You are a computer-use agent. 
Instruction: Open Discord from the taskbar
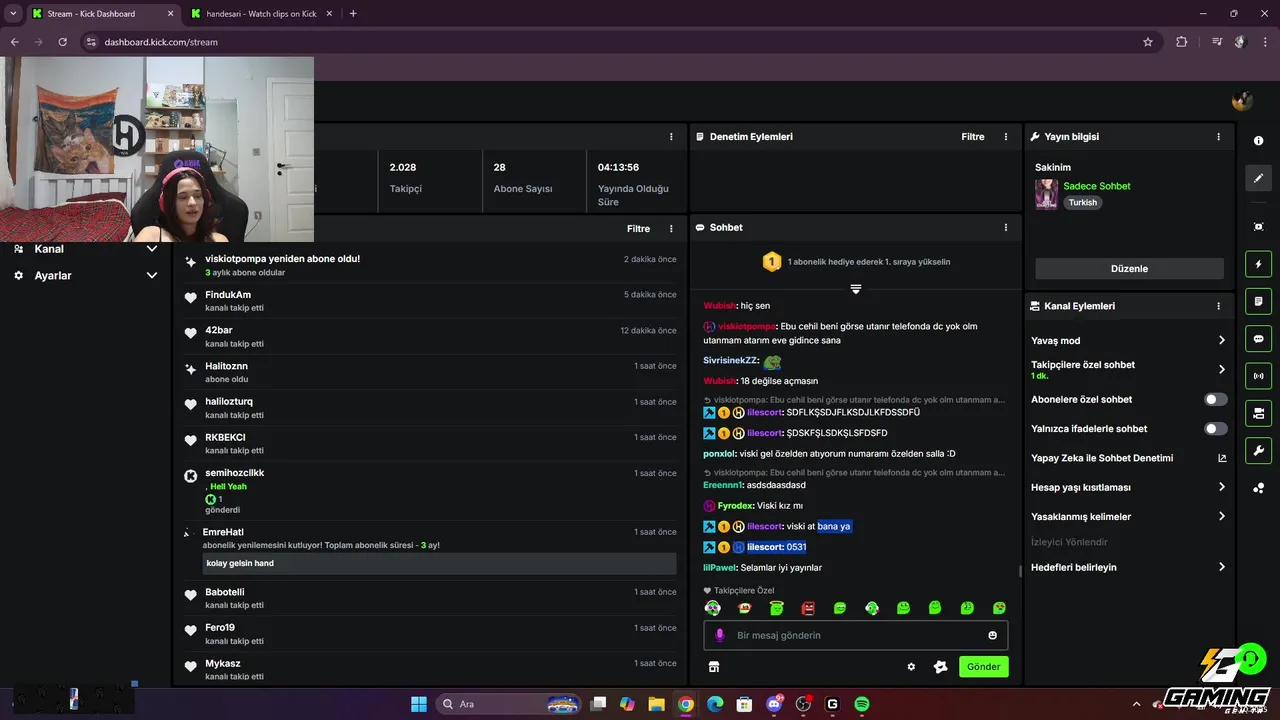[774, 704]
